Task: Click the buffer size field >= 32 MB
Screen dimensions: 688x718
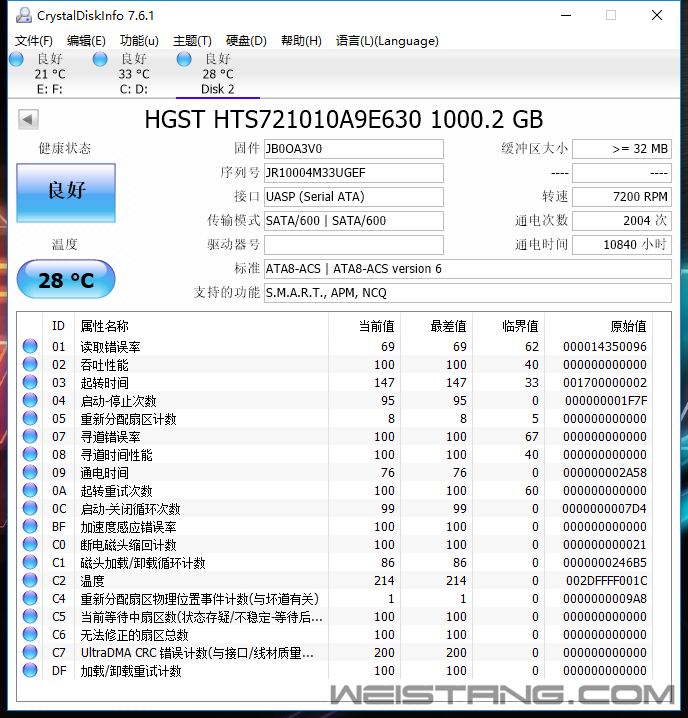Action: click(622, 149)
